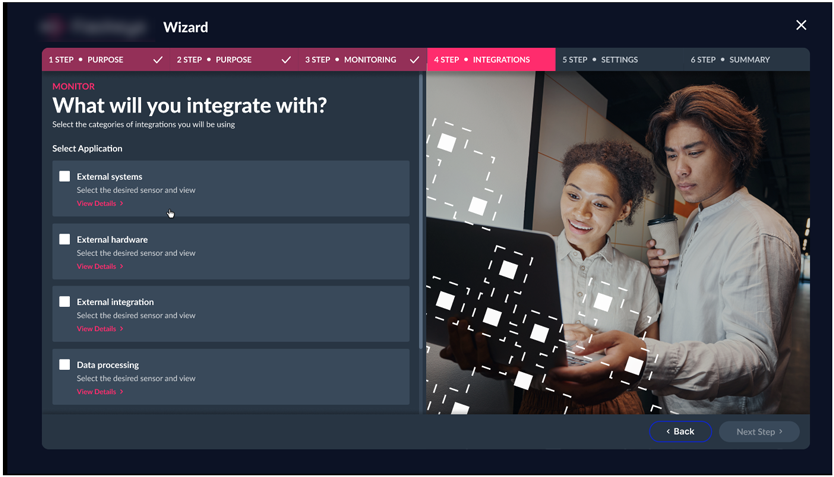Viewport: 834px width, 477px height.
Task: Select the Data processing checkbox
Action: [65, 364]
